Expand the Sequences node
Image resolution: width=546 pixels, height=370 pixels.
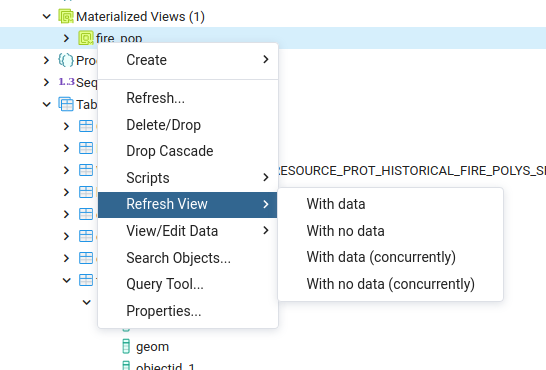[46, 82]
